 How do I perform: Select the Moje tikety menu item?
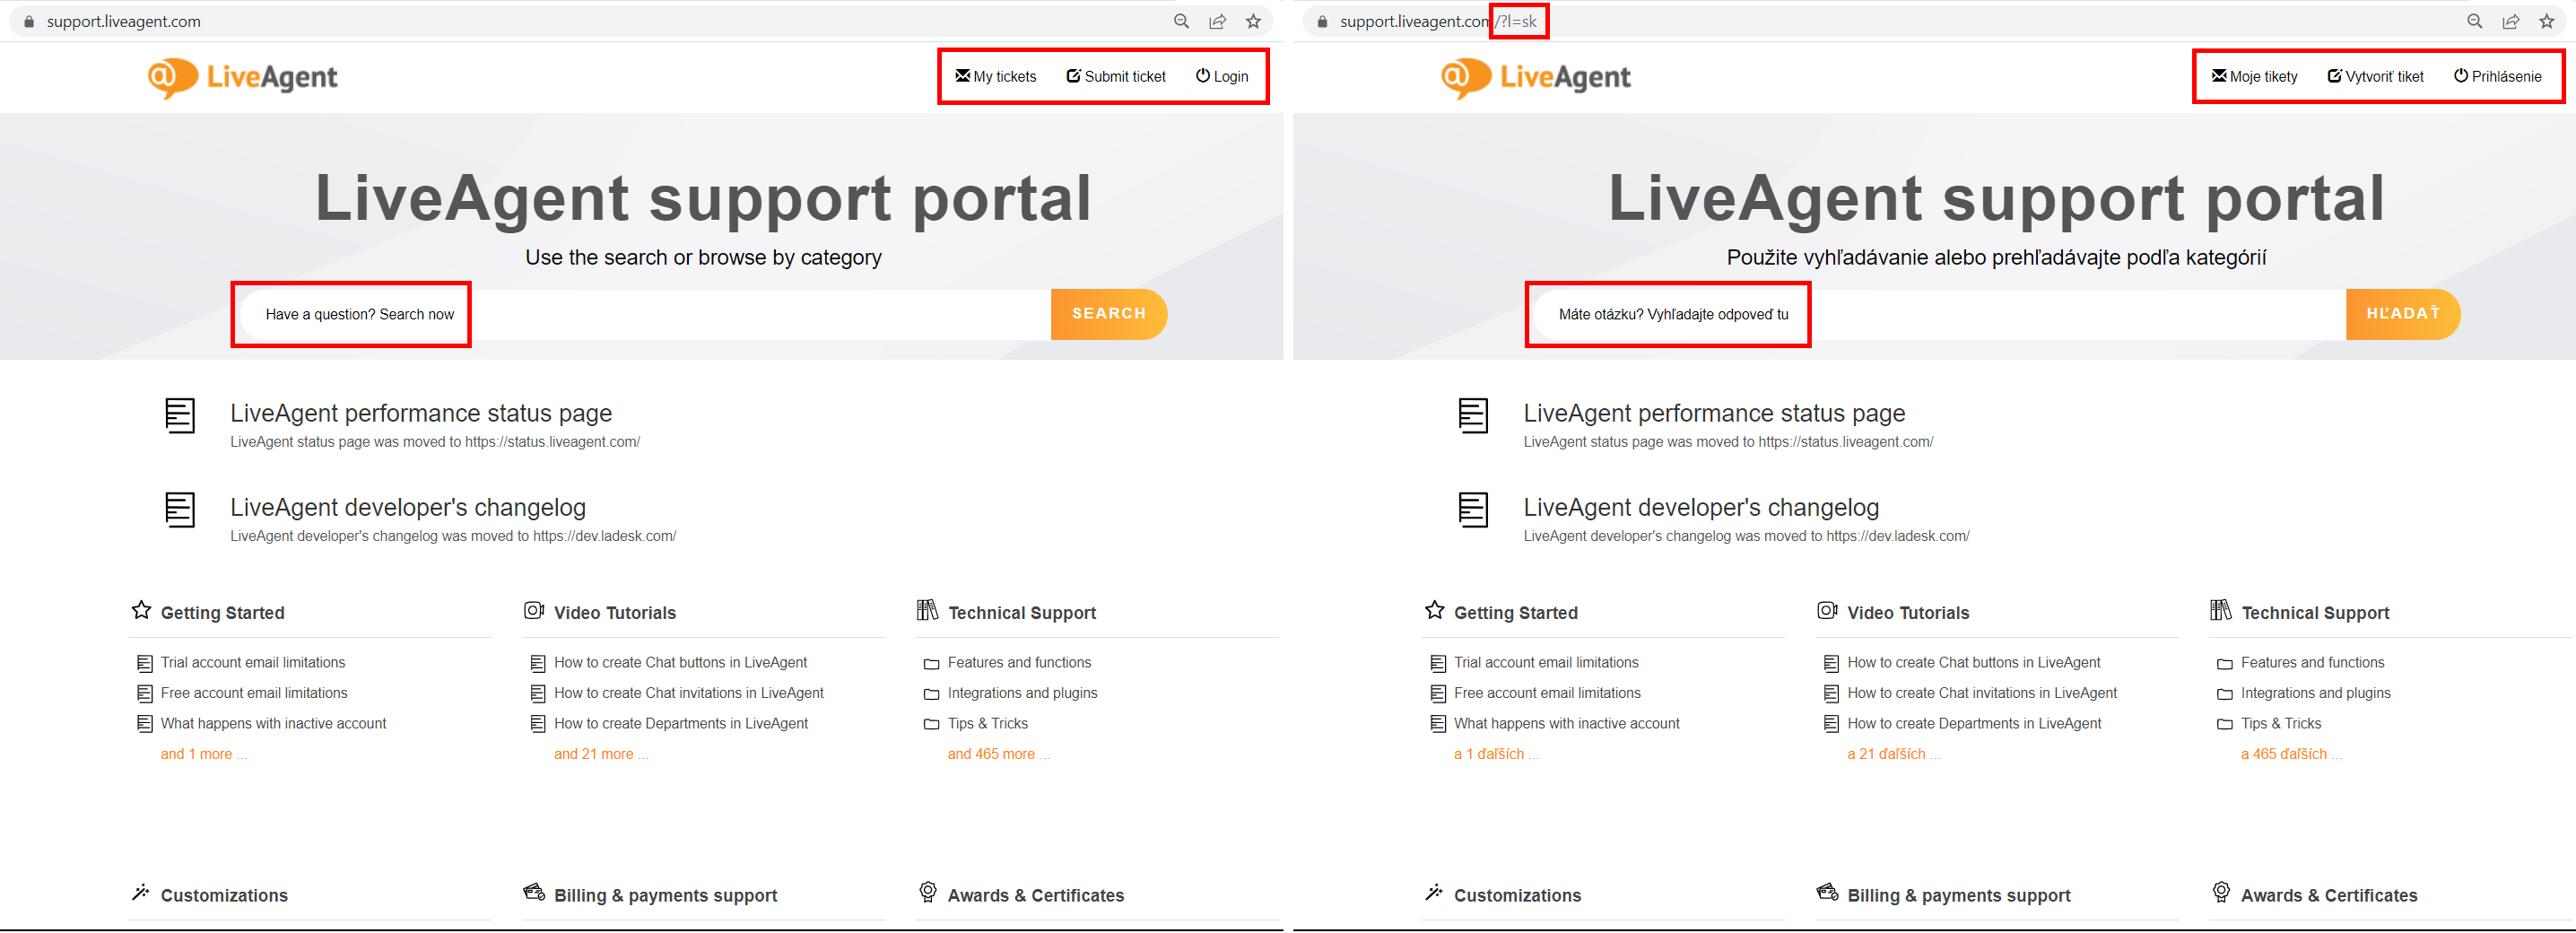2253,75
